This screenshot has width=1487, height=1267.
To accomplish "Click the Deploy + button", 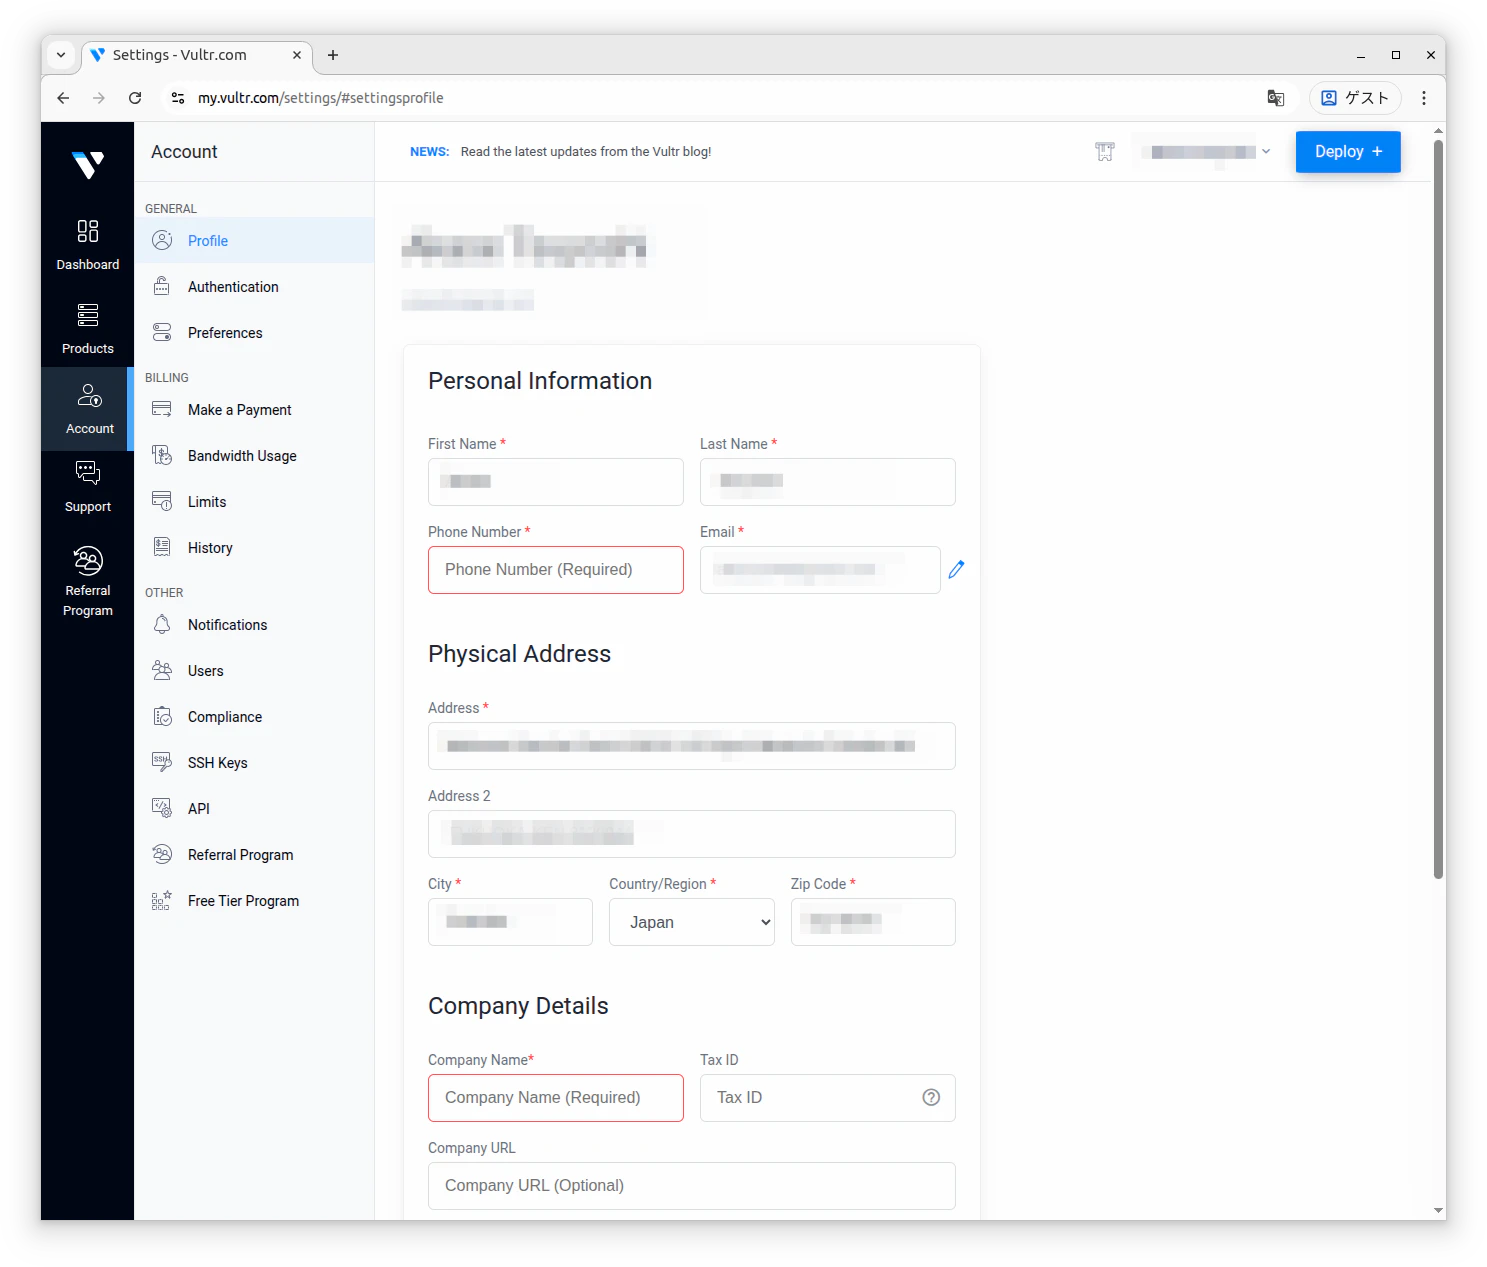I will click(x=1348, y=152).
